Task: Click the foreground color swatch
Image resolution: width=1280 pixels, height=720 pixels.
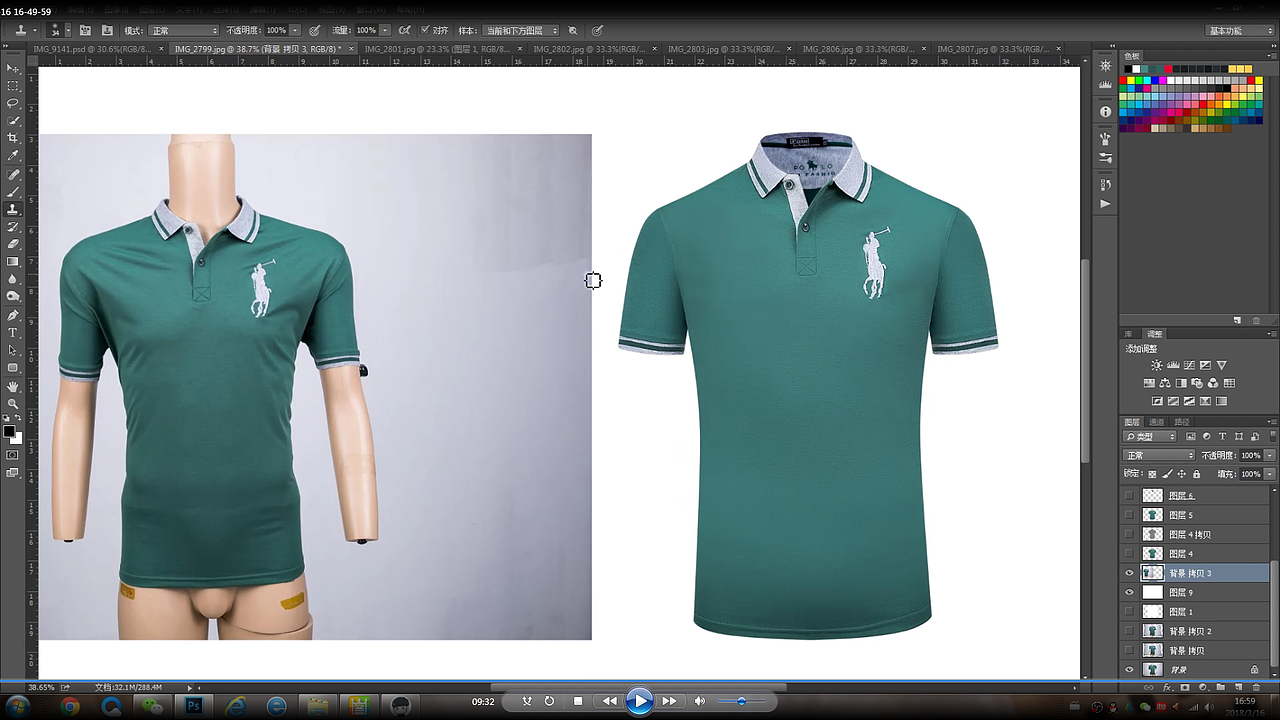Action: point(9,432)
